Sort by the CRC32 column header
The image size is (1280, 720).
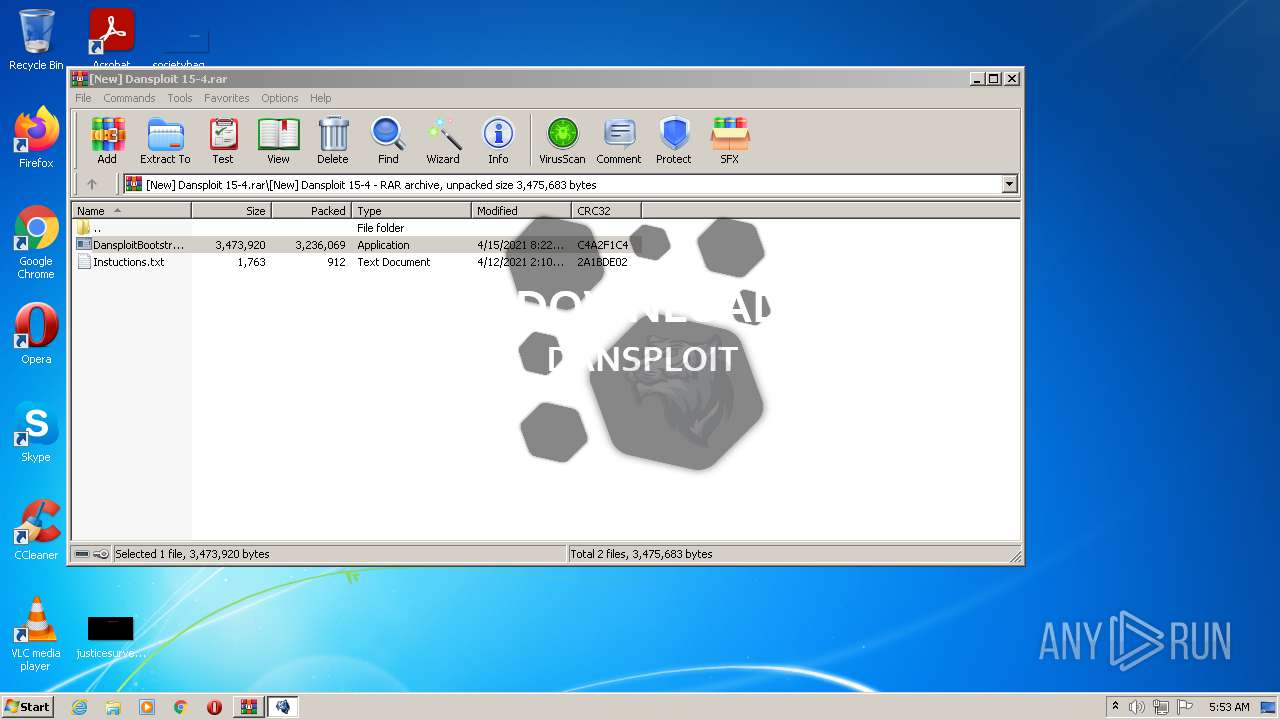point(606,211)
